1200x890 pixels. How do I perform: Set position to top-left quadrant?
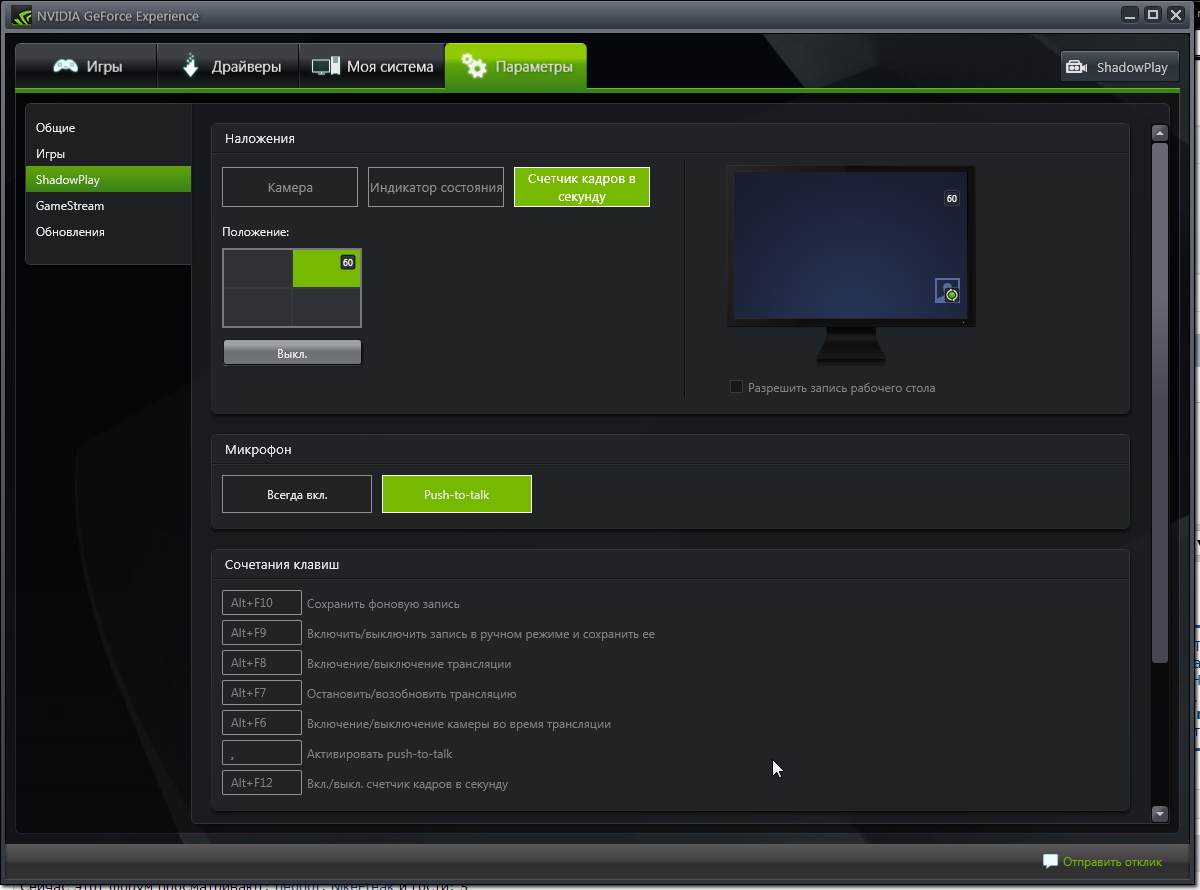[x=257, y=269]
